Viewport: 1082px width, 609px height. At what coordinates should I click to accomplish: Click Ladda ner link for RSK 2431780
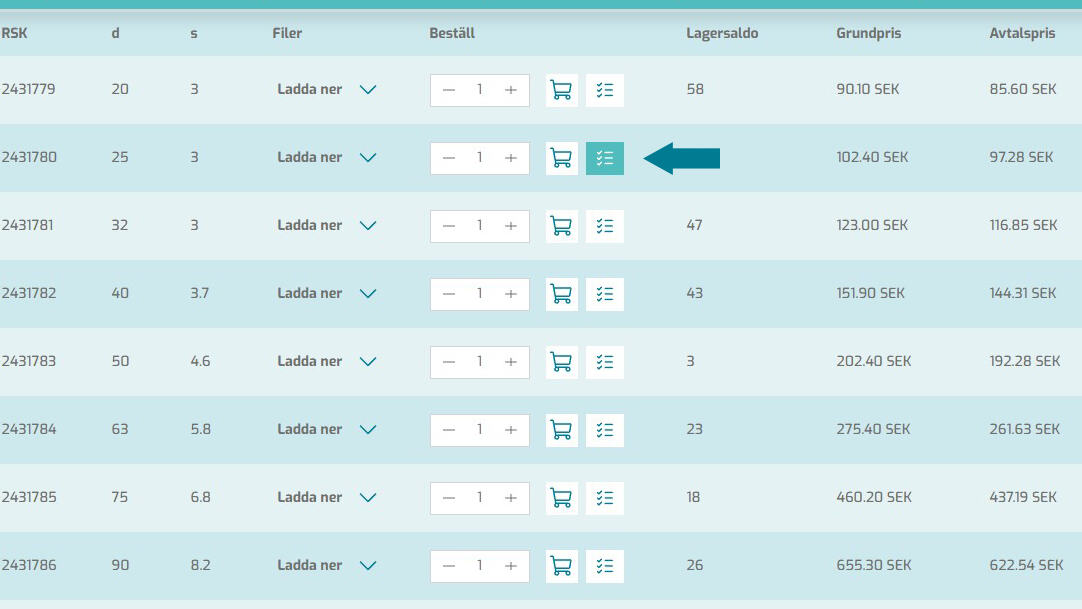point(310,158)
